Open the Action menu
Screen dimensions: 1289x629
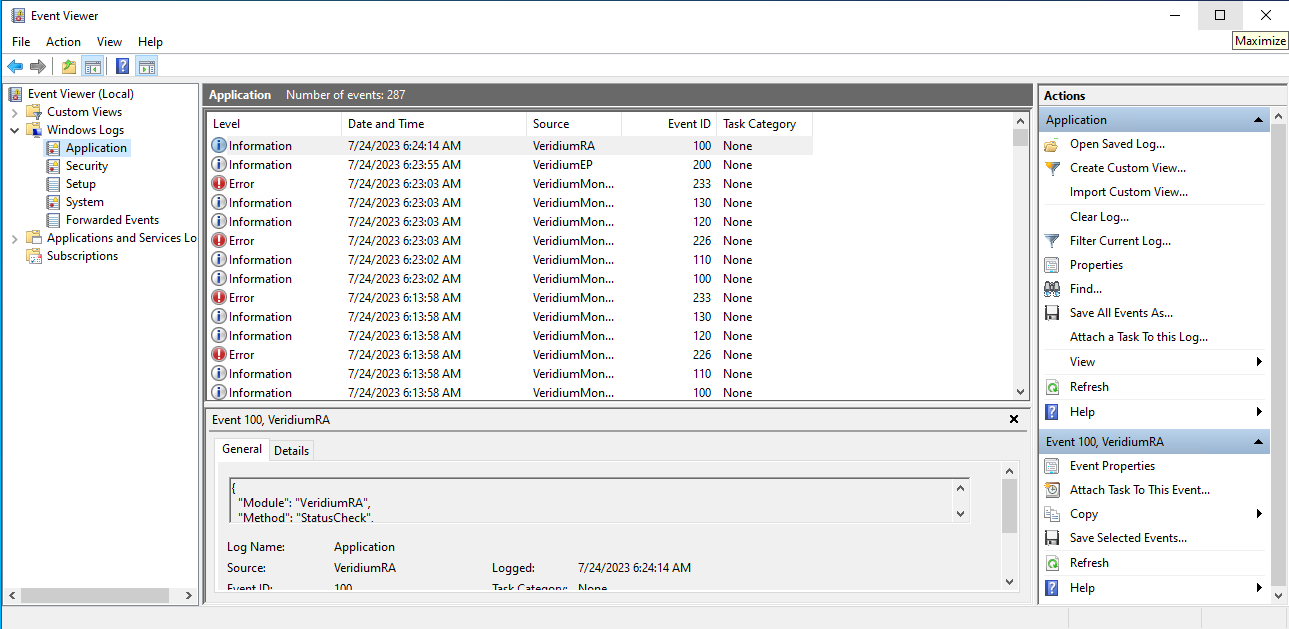tap(63, 42)
